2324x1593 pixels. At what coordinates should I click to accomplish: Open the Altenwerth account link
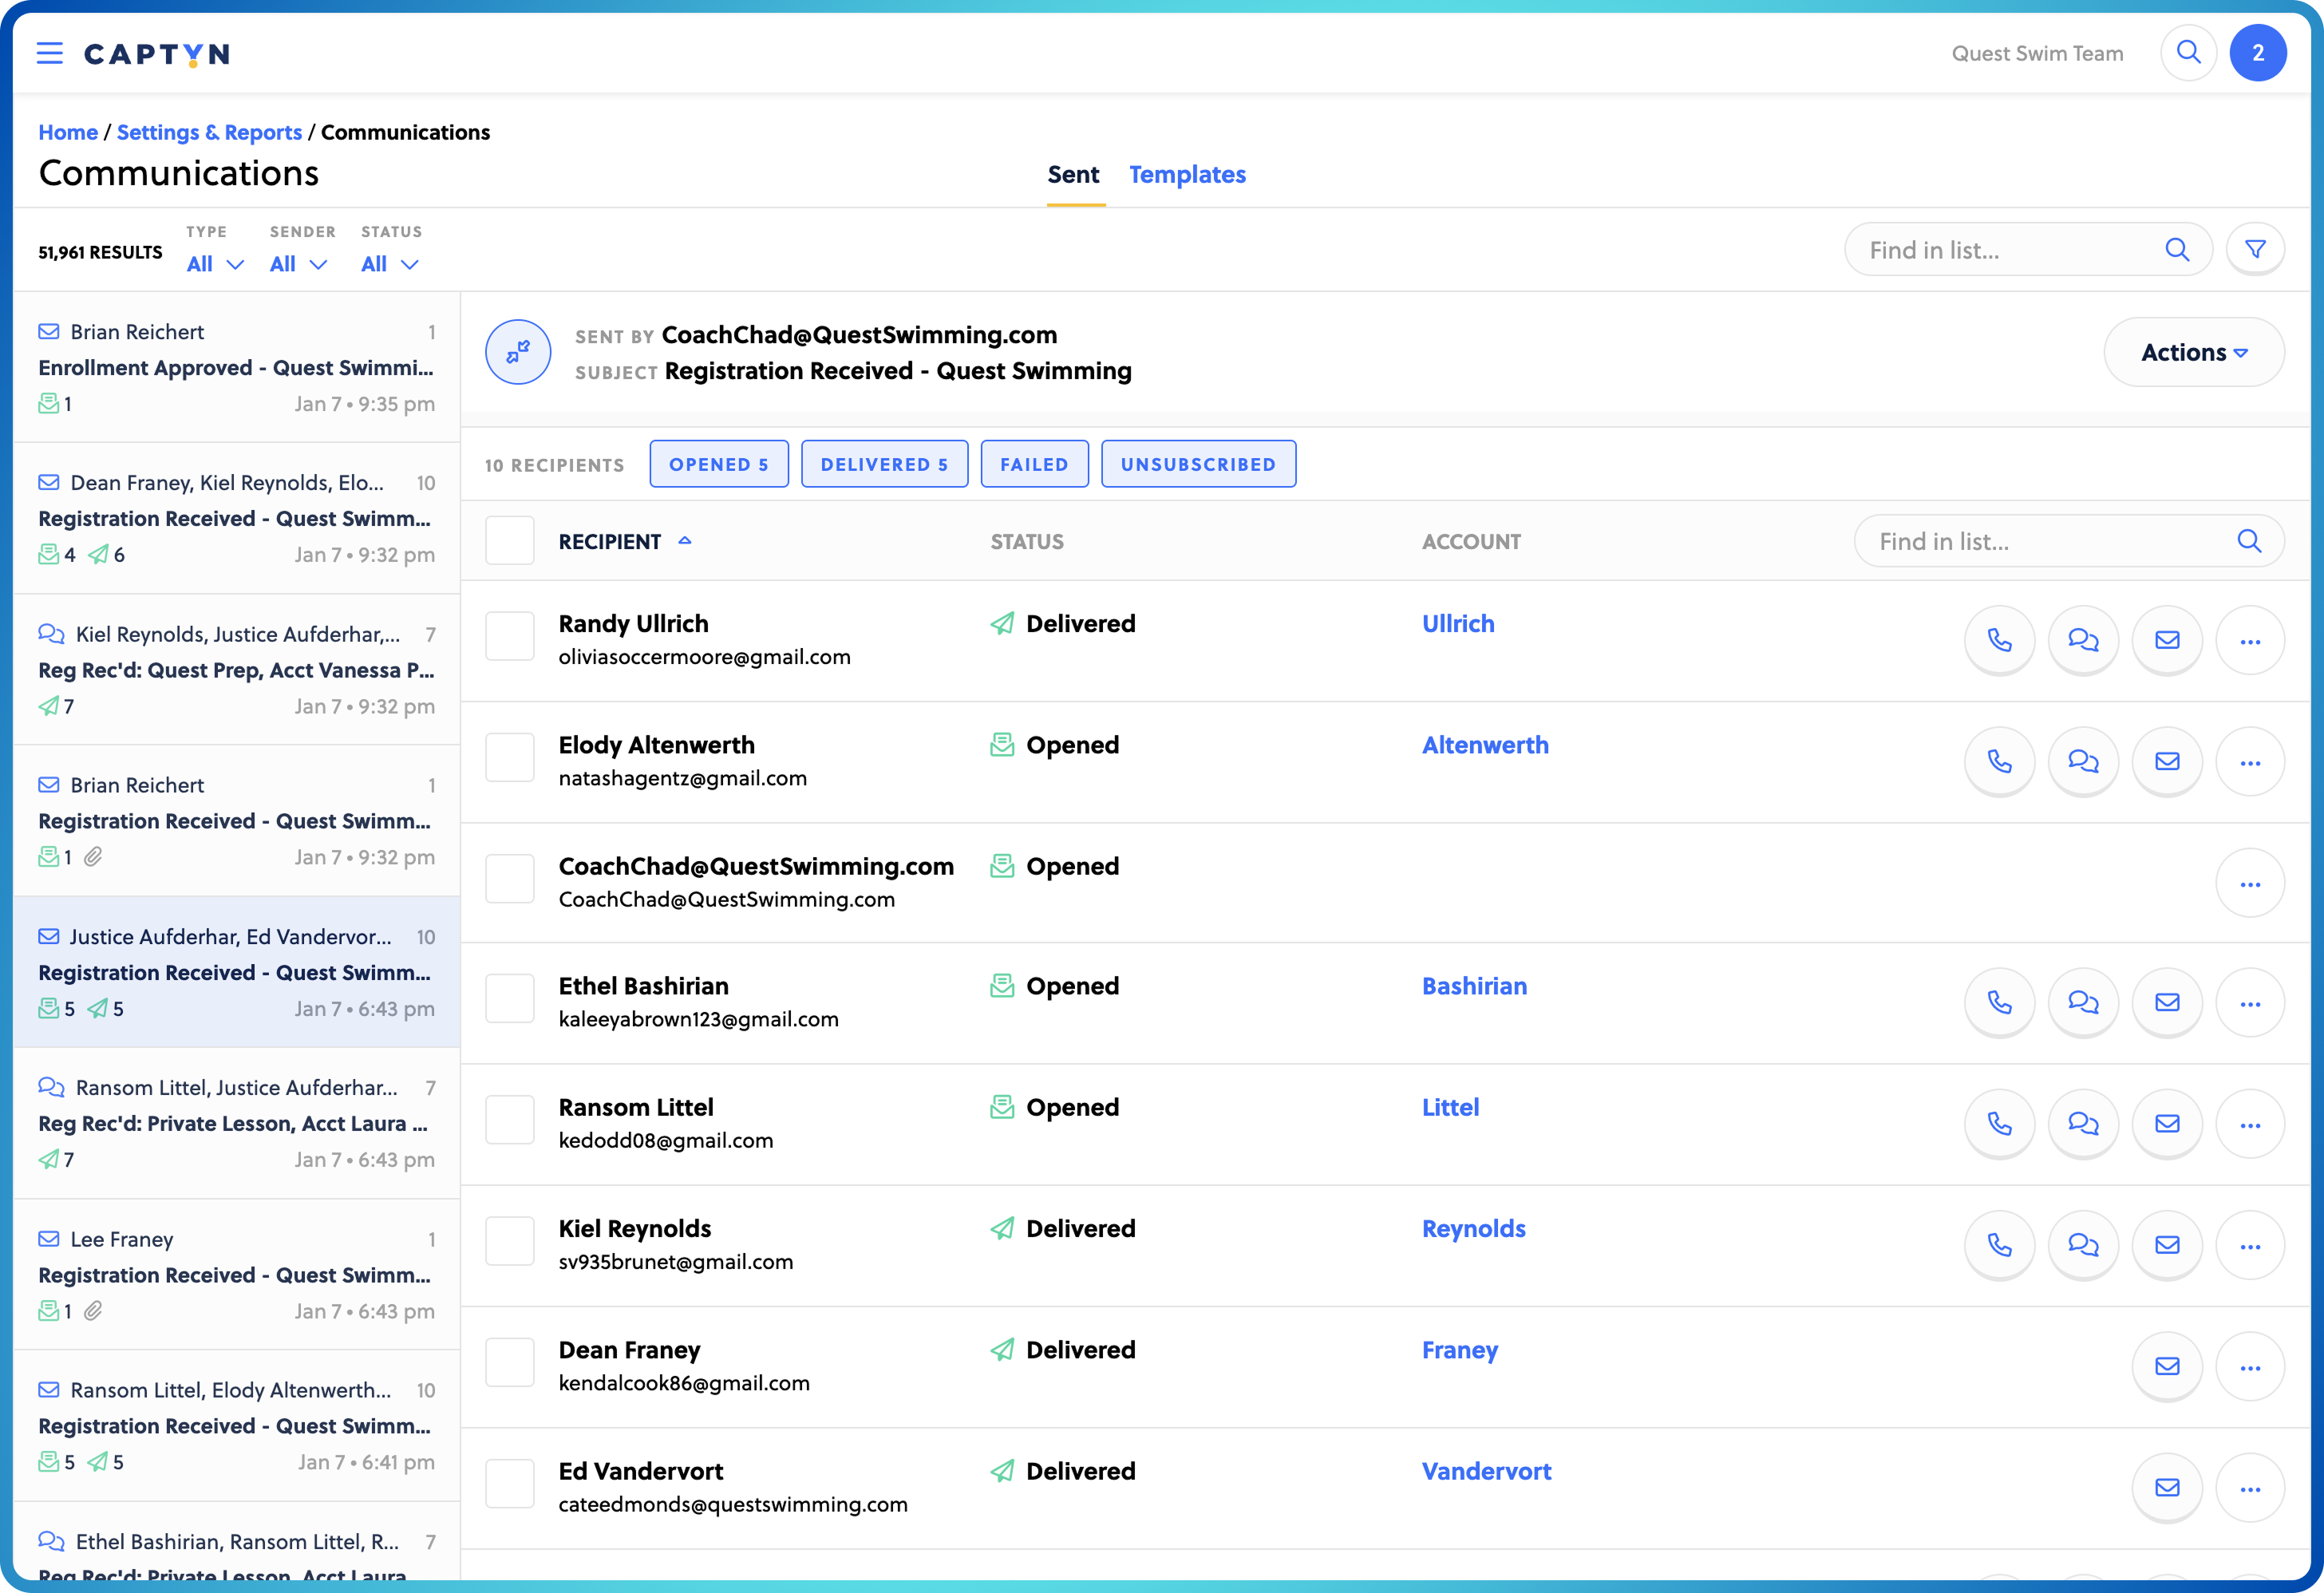coord(1485,744)
